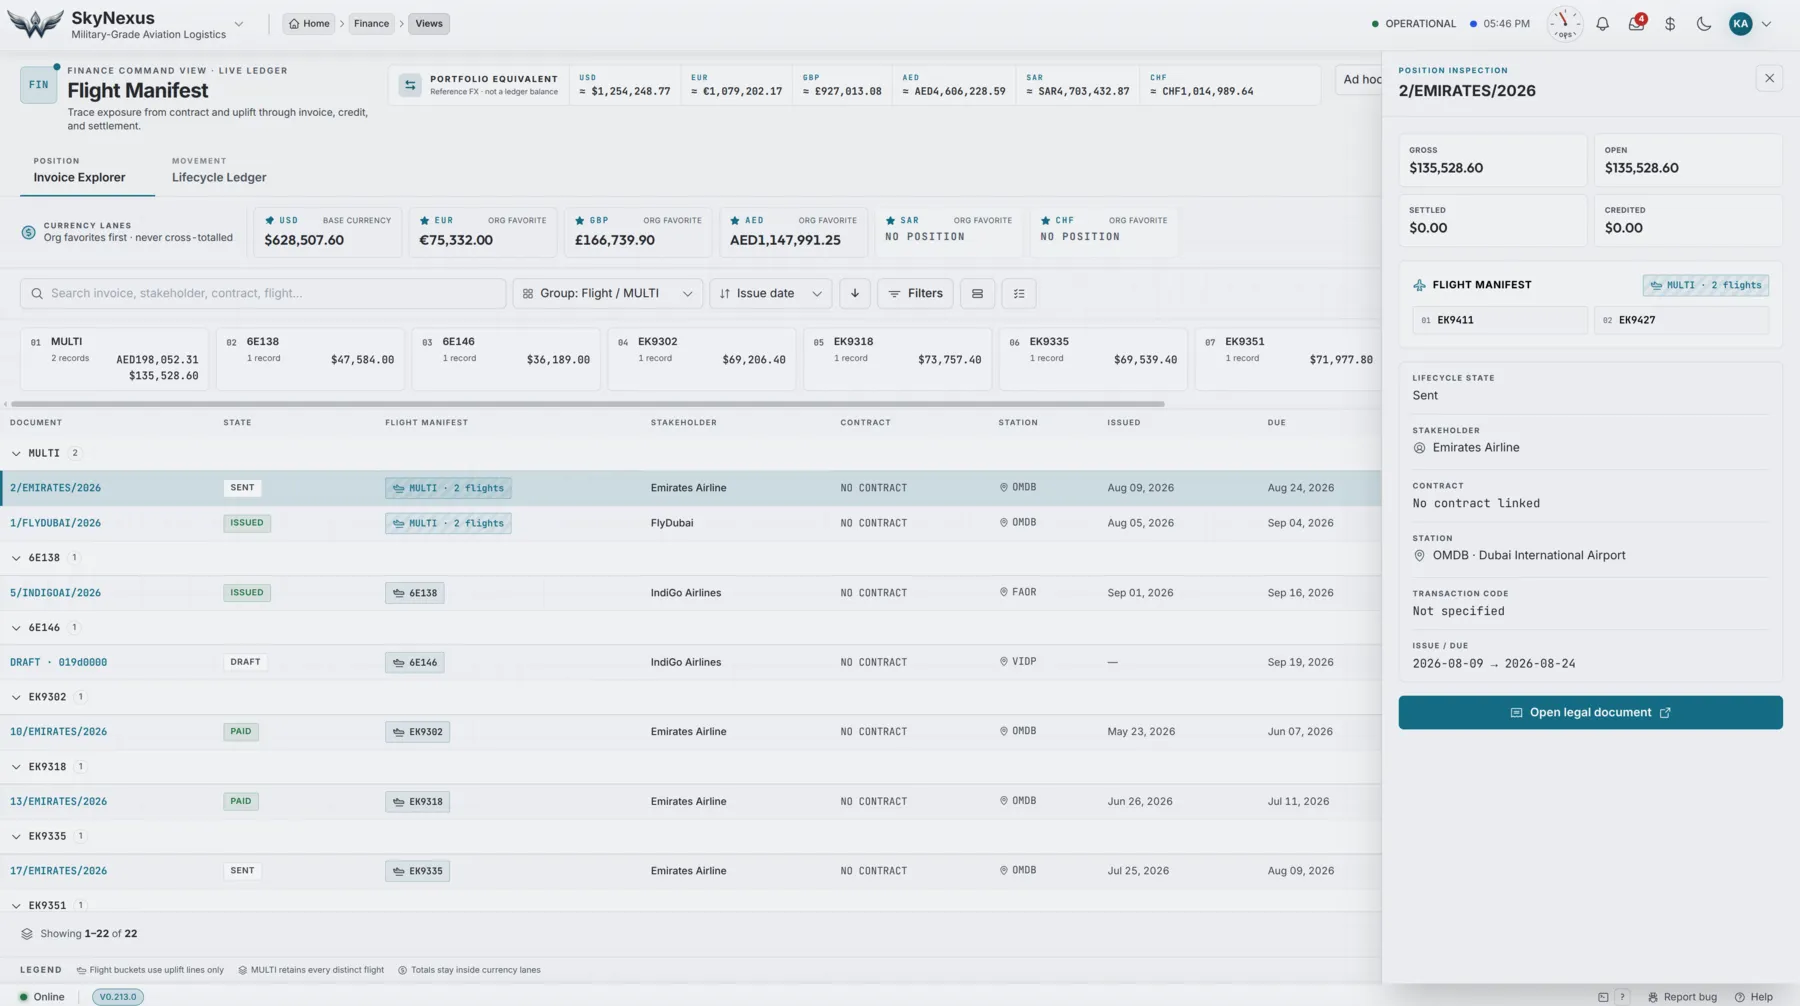
Task: Collapse the EK9318 group
Action: (x=16, y=767)
